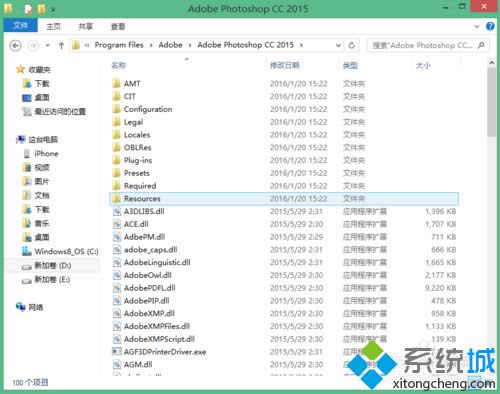500x394 pixels.
Task: Expand the arrow after Adobe Photoshop CC 2015
Action: click(x=301, y=45)
